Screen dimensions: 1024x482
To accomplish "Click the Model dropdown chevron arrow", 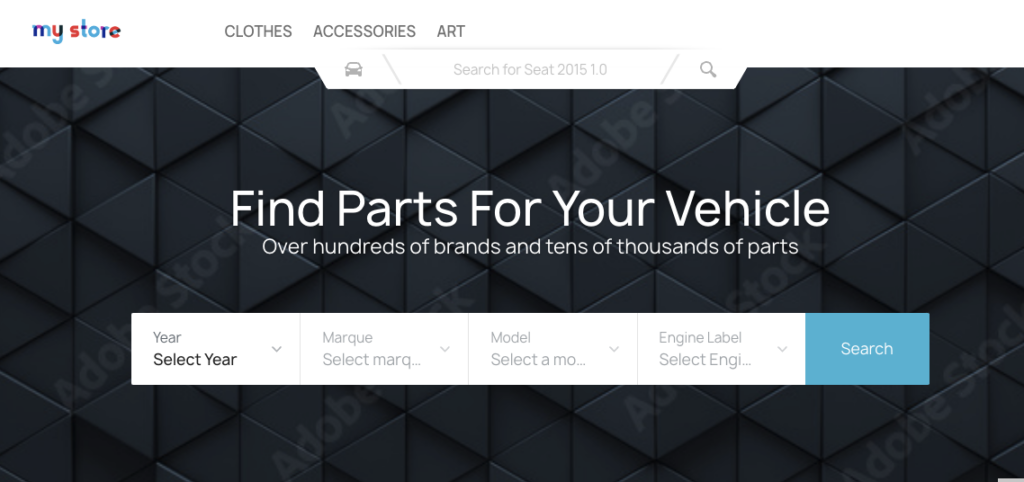I will pos(614,349).
